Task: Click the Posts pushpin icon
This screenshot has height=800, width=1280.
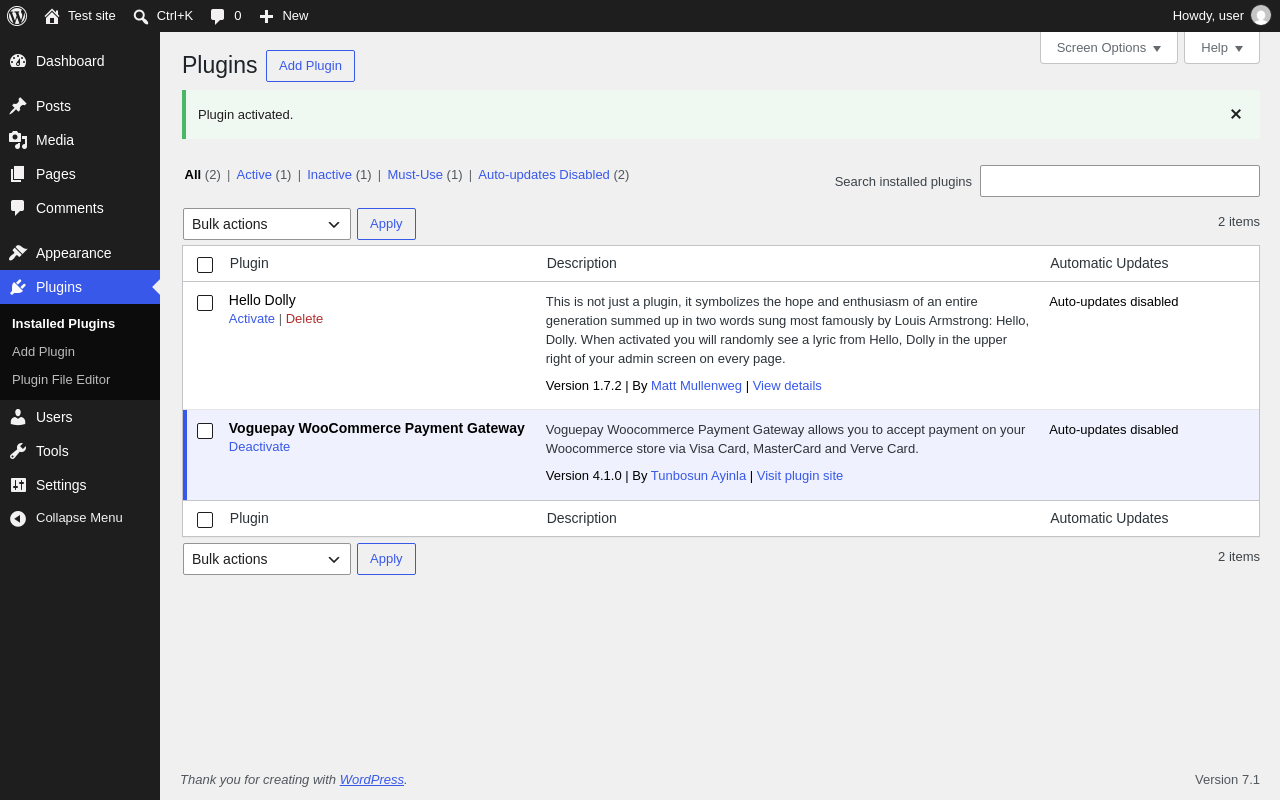Action: (x=18, y=106)
